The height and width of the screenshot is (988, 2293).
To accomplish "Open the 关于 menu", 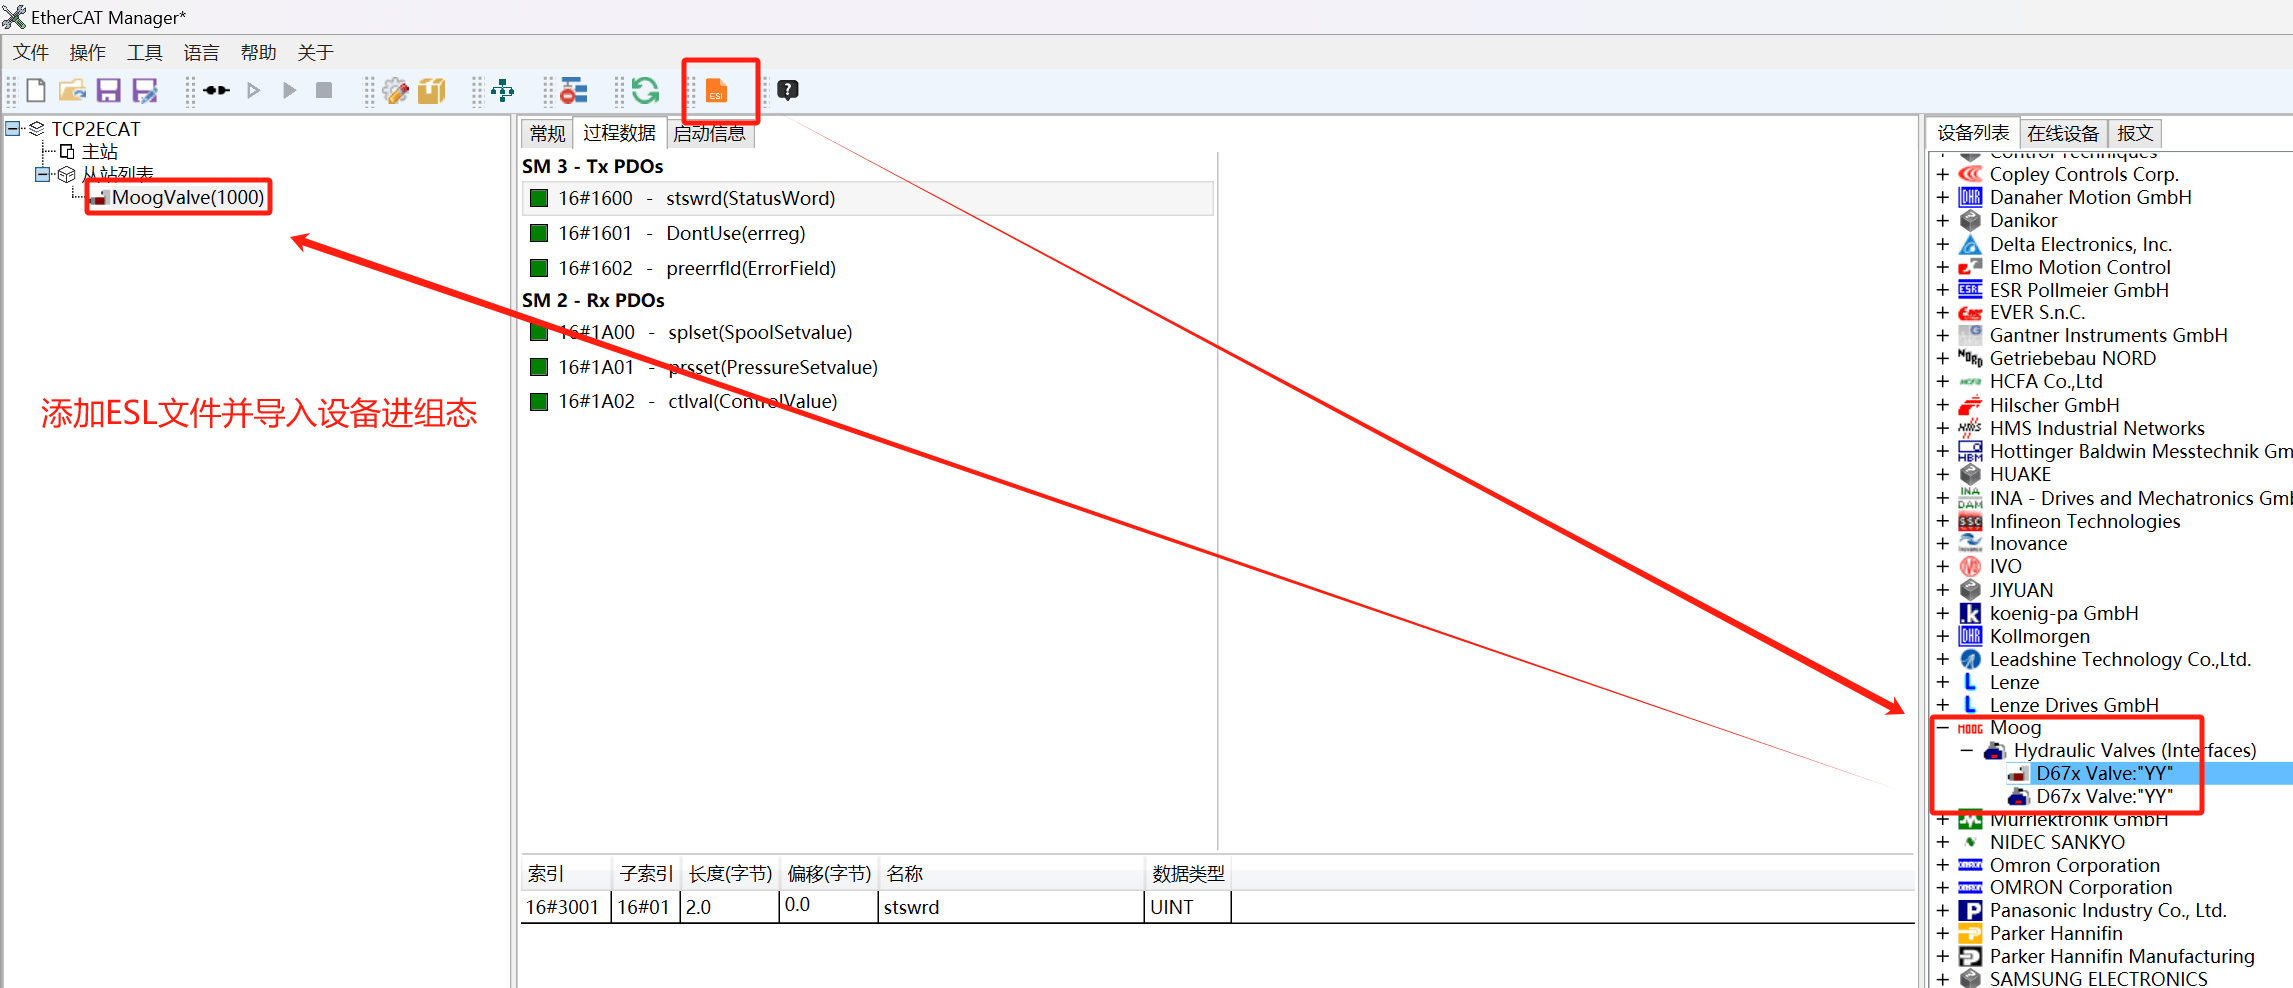I will (x=315, y=52).
